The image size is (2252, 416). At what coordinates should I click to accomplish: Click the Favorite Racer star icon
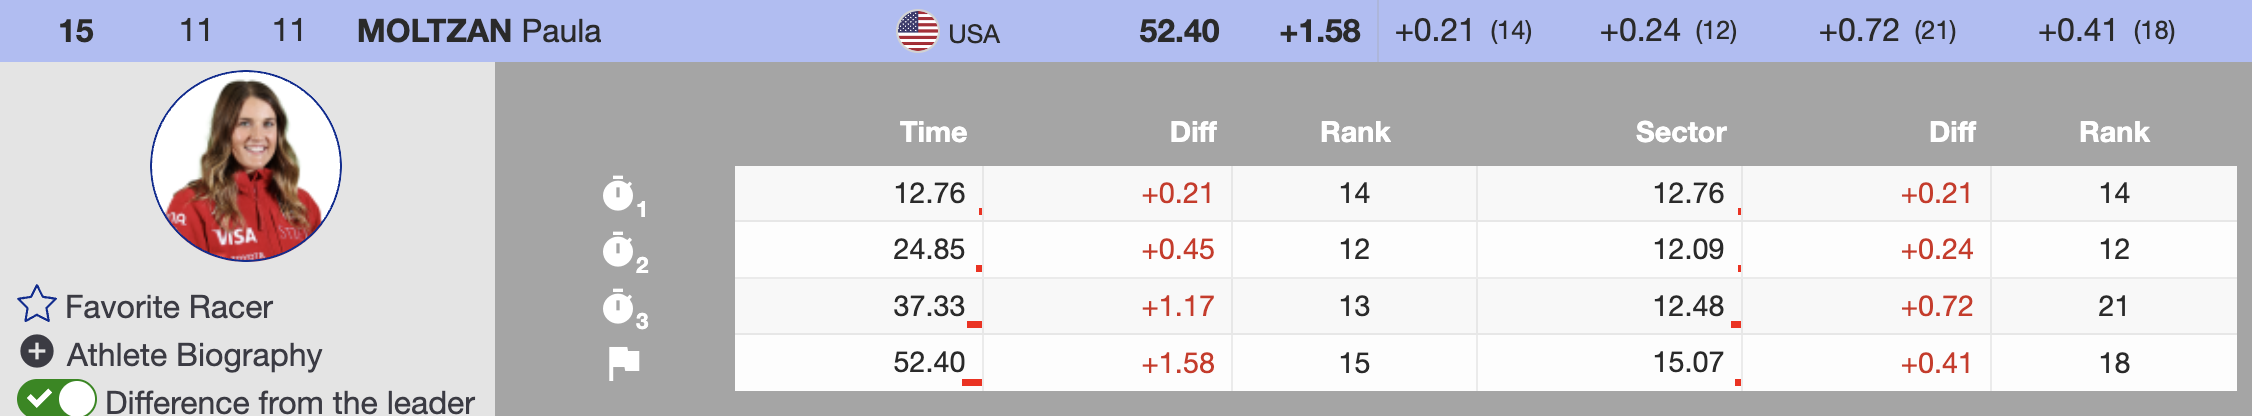(37, 304)
